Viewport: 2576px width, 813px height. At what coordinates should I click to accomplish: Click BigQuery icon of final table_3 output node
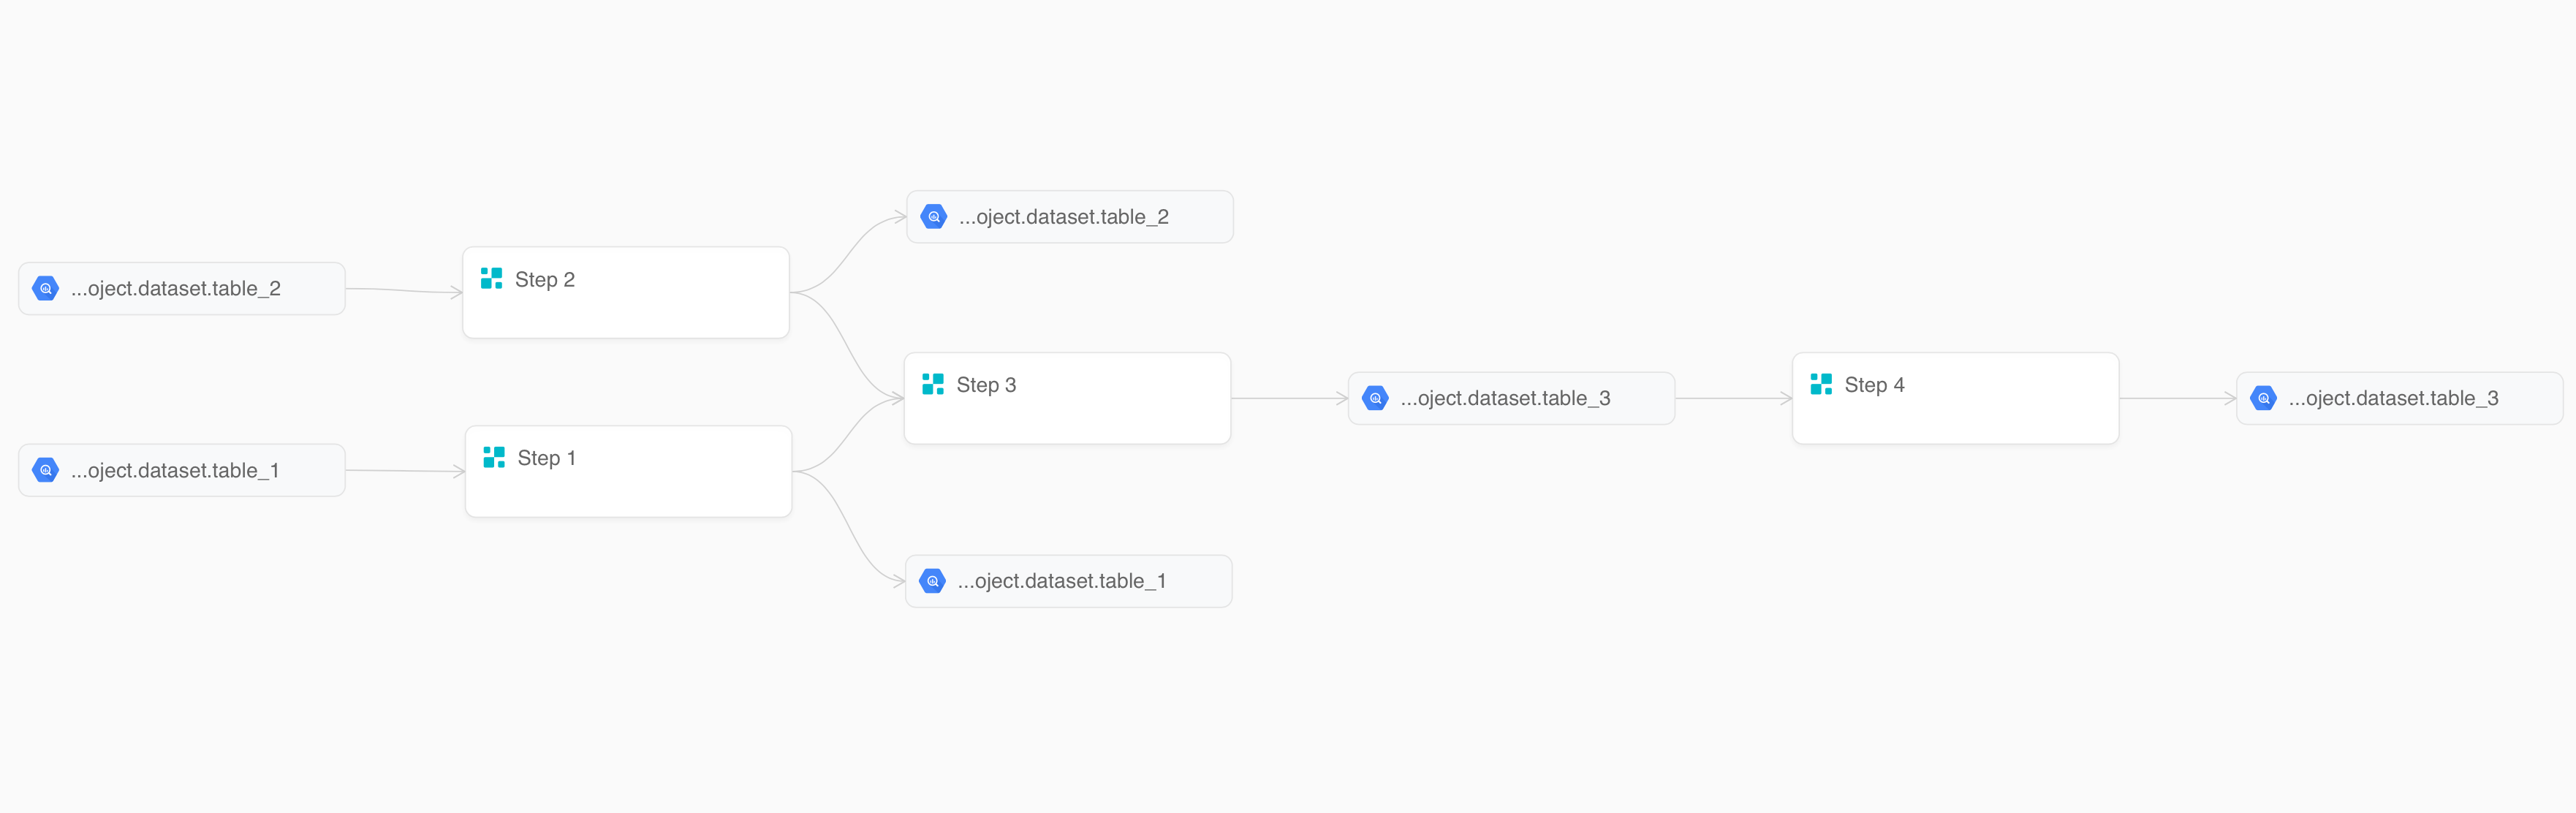tap(2264, 398)
